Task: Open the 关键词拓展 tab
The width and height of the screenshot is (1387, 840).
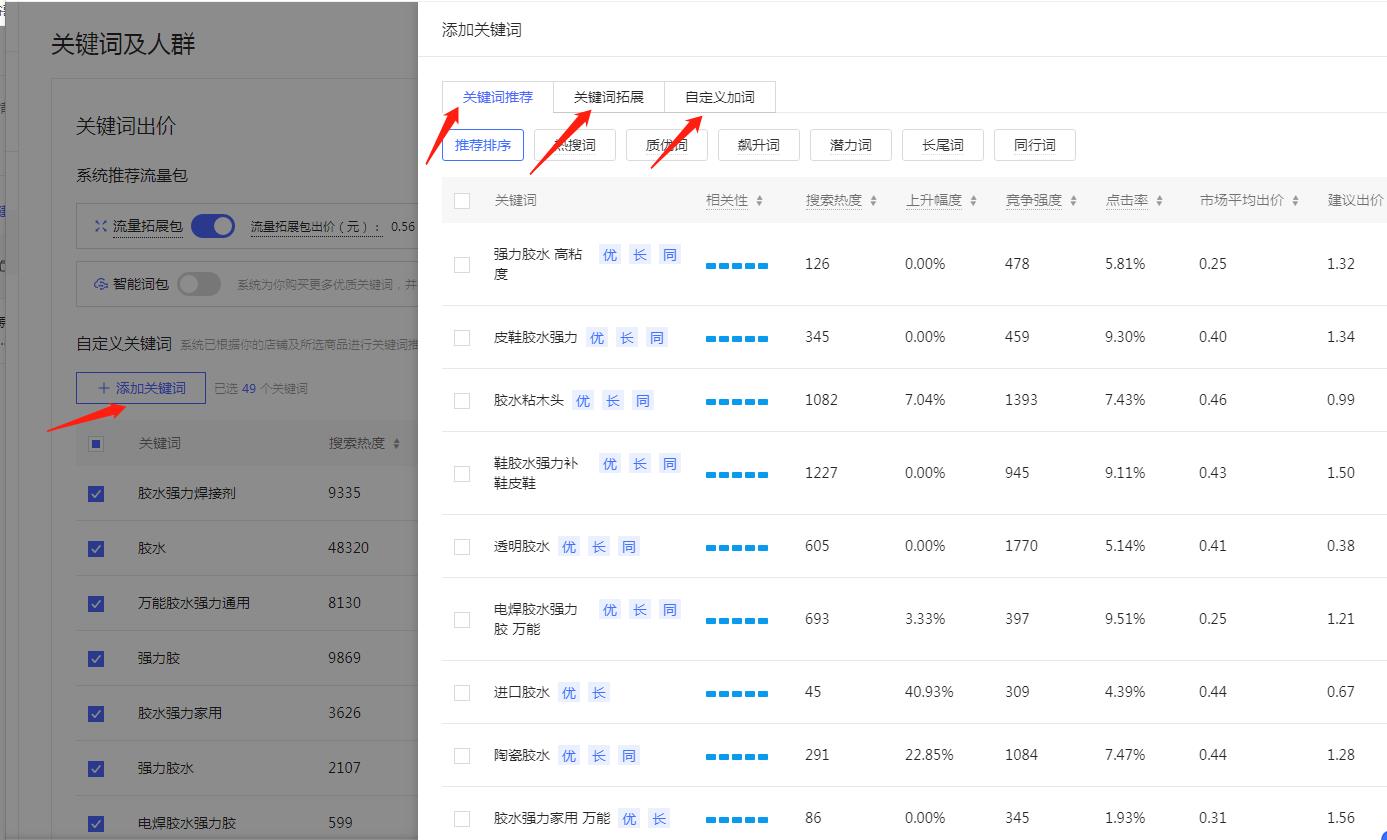Action: tap(609, 97)
